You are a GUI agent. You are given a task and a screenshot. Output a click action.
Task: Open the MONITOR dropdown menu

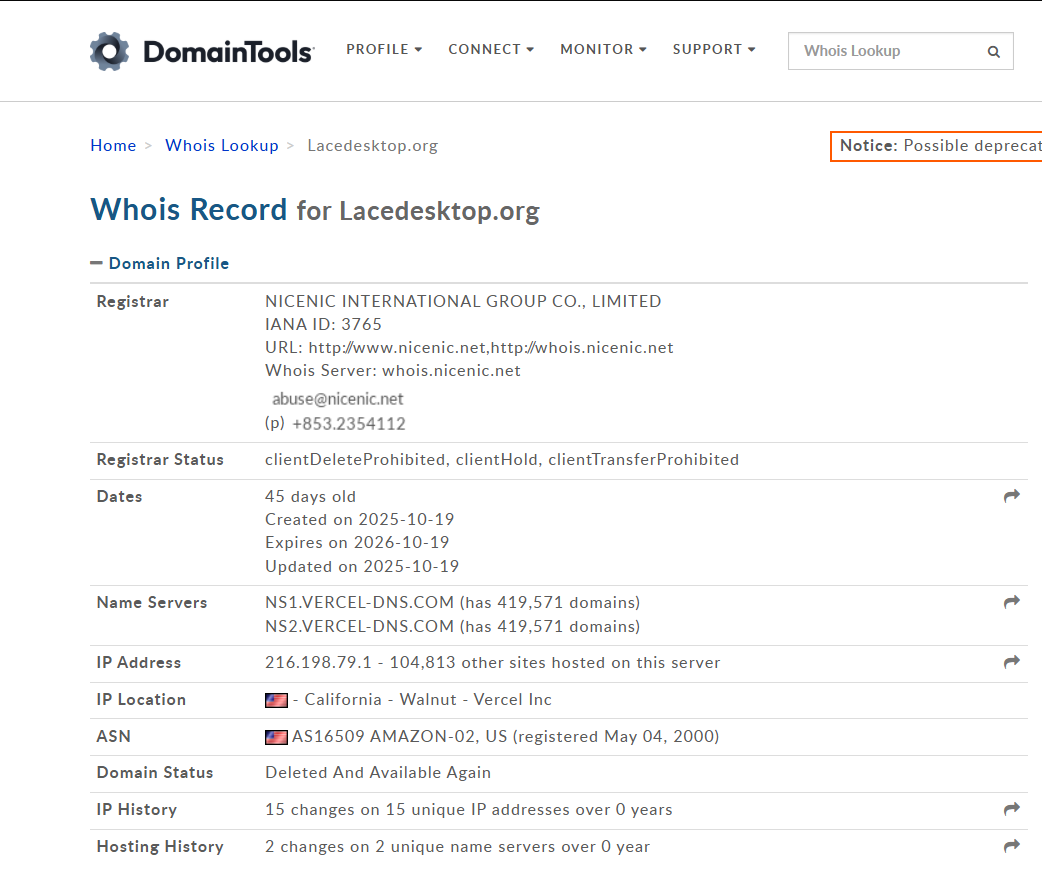click(x=603, y=50)
